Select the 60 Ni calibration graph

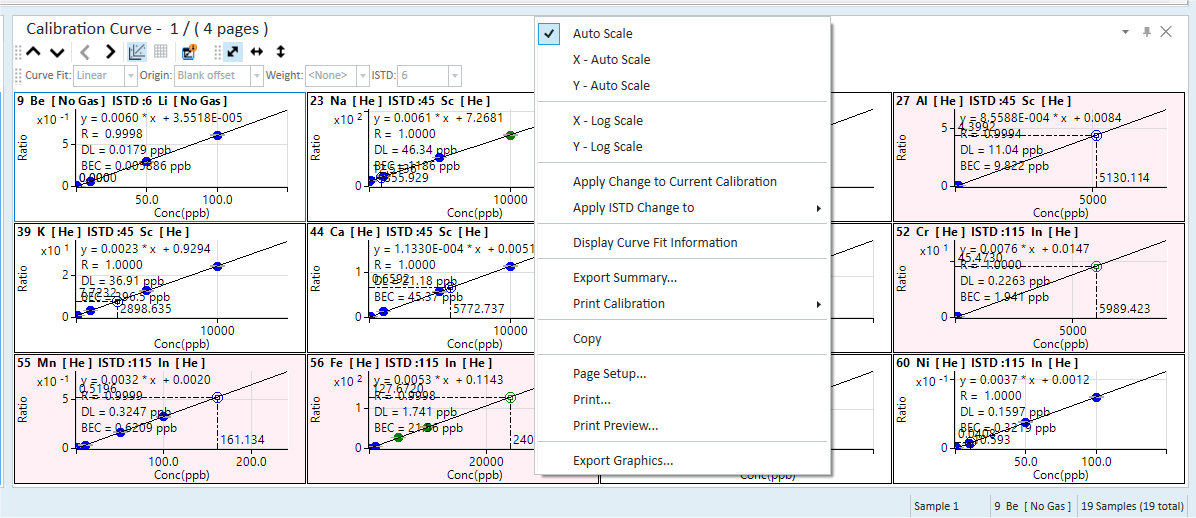click(1038, 419)
